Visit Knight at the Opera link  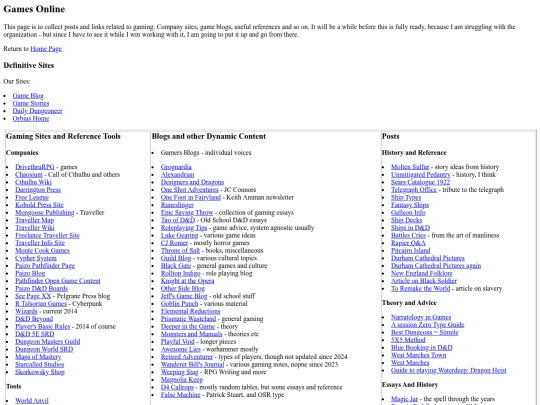pyautogui.click(x=187, y=281)
